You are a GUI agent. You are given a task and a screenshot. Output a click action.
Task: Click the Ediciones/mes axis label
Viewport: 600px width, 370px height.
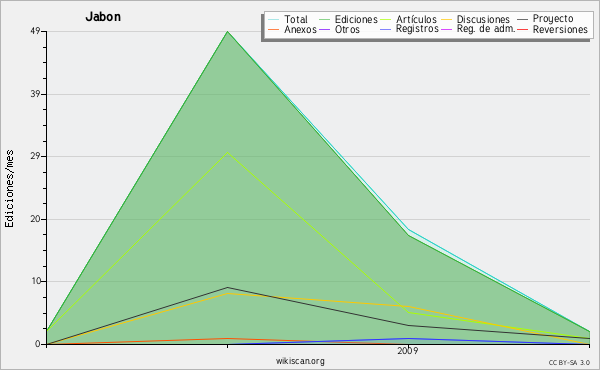9,189
